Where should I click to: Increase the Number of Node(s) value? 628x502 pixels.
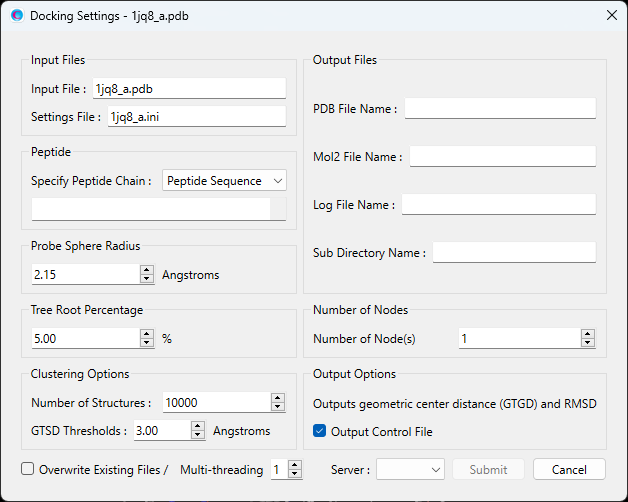tap(587, 334)
